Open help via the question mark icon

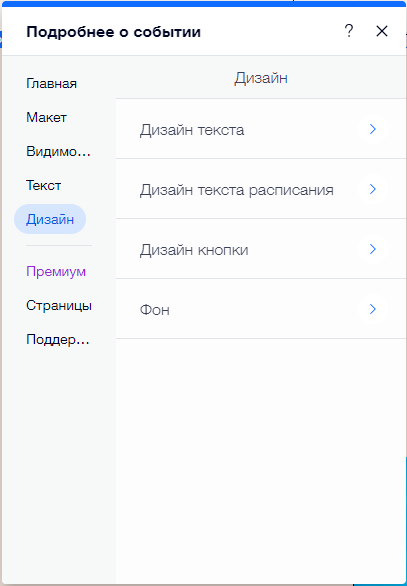tap(348, 31)
